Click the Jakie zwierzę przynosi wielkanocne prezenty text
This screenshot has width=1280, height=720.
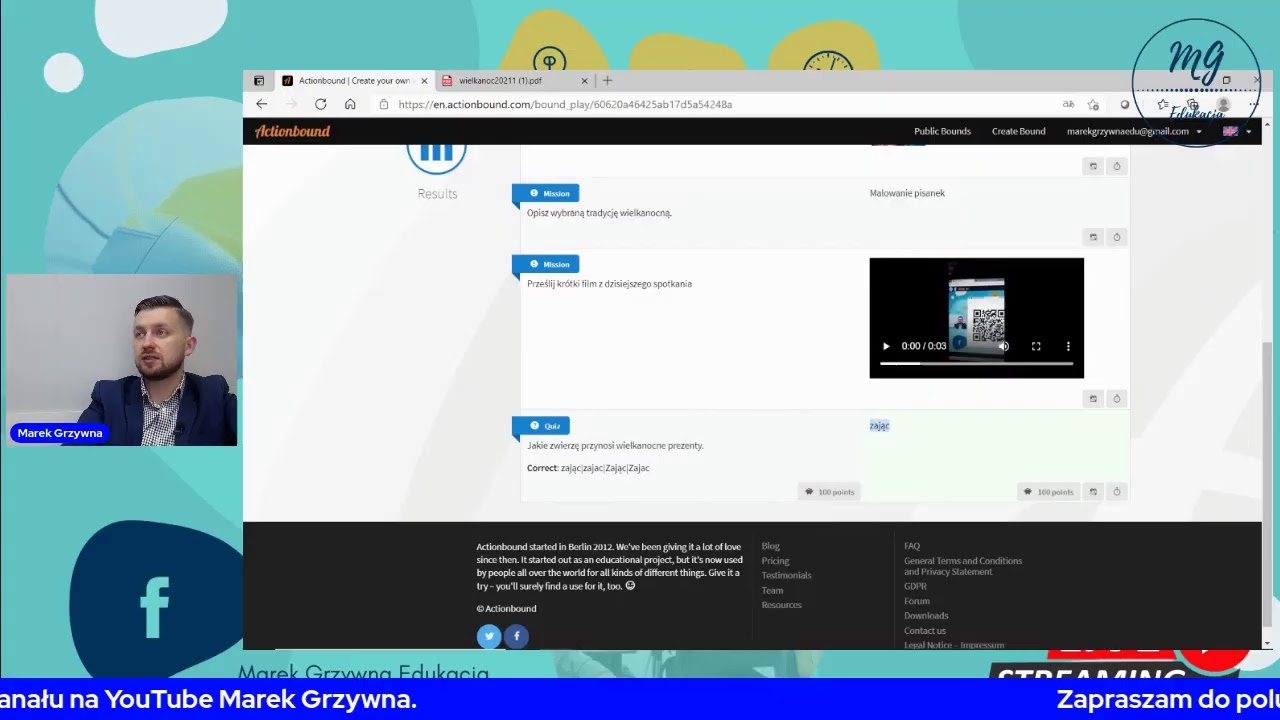point(615,445)
